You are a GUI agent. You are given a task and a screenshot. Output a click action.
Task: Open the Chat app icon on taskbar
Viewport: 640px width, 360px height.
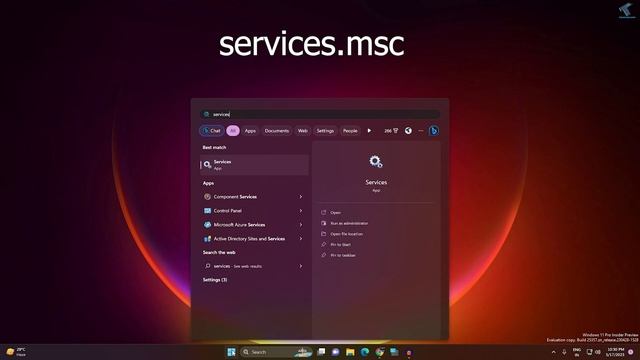pyautogui.click(x=336, y=352)
